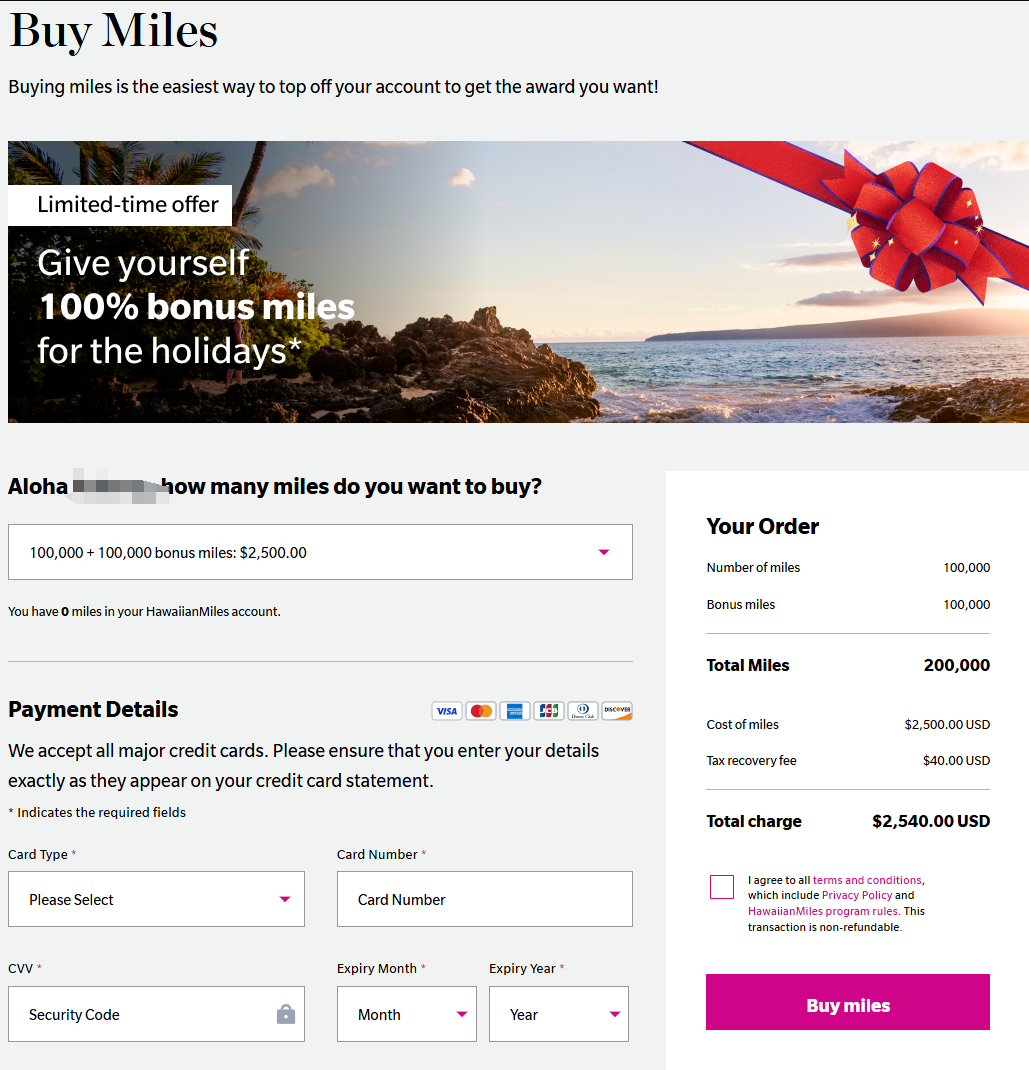1029x1070 pixels.
Task: Check the terms and conditions agreement box
Action: 722,887
